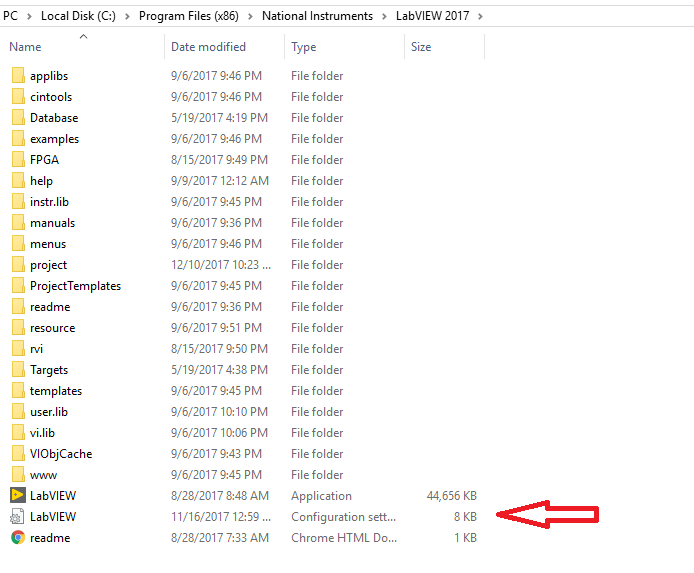The image size is (694, 573).
Task: Select the FPGA folder name
Action: (x=44, y=160)
